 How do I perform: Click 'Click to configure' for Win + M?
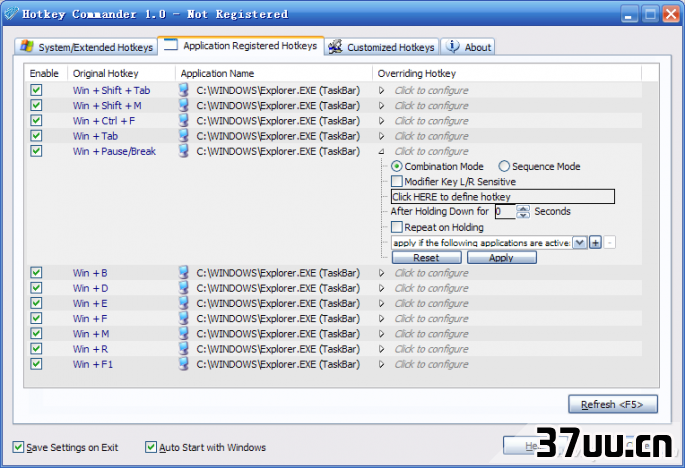point(432,334)
